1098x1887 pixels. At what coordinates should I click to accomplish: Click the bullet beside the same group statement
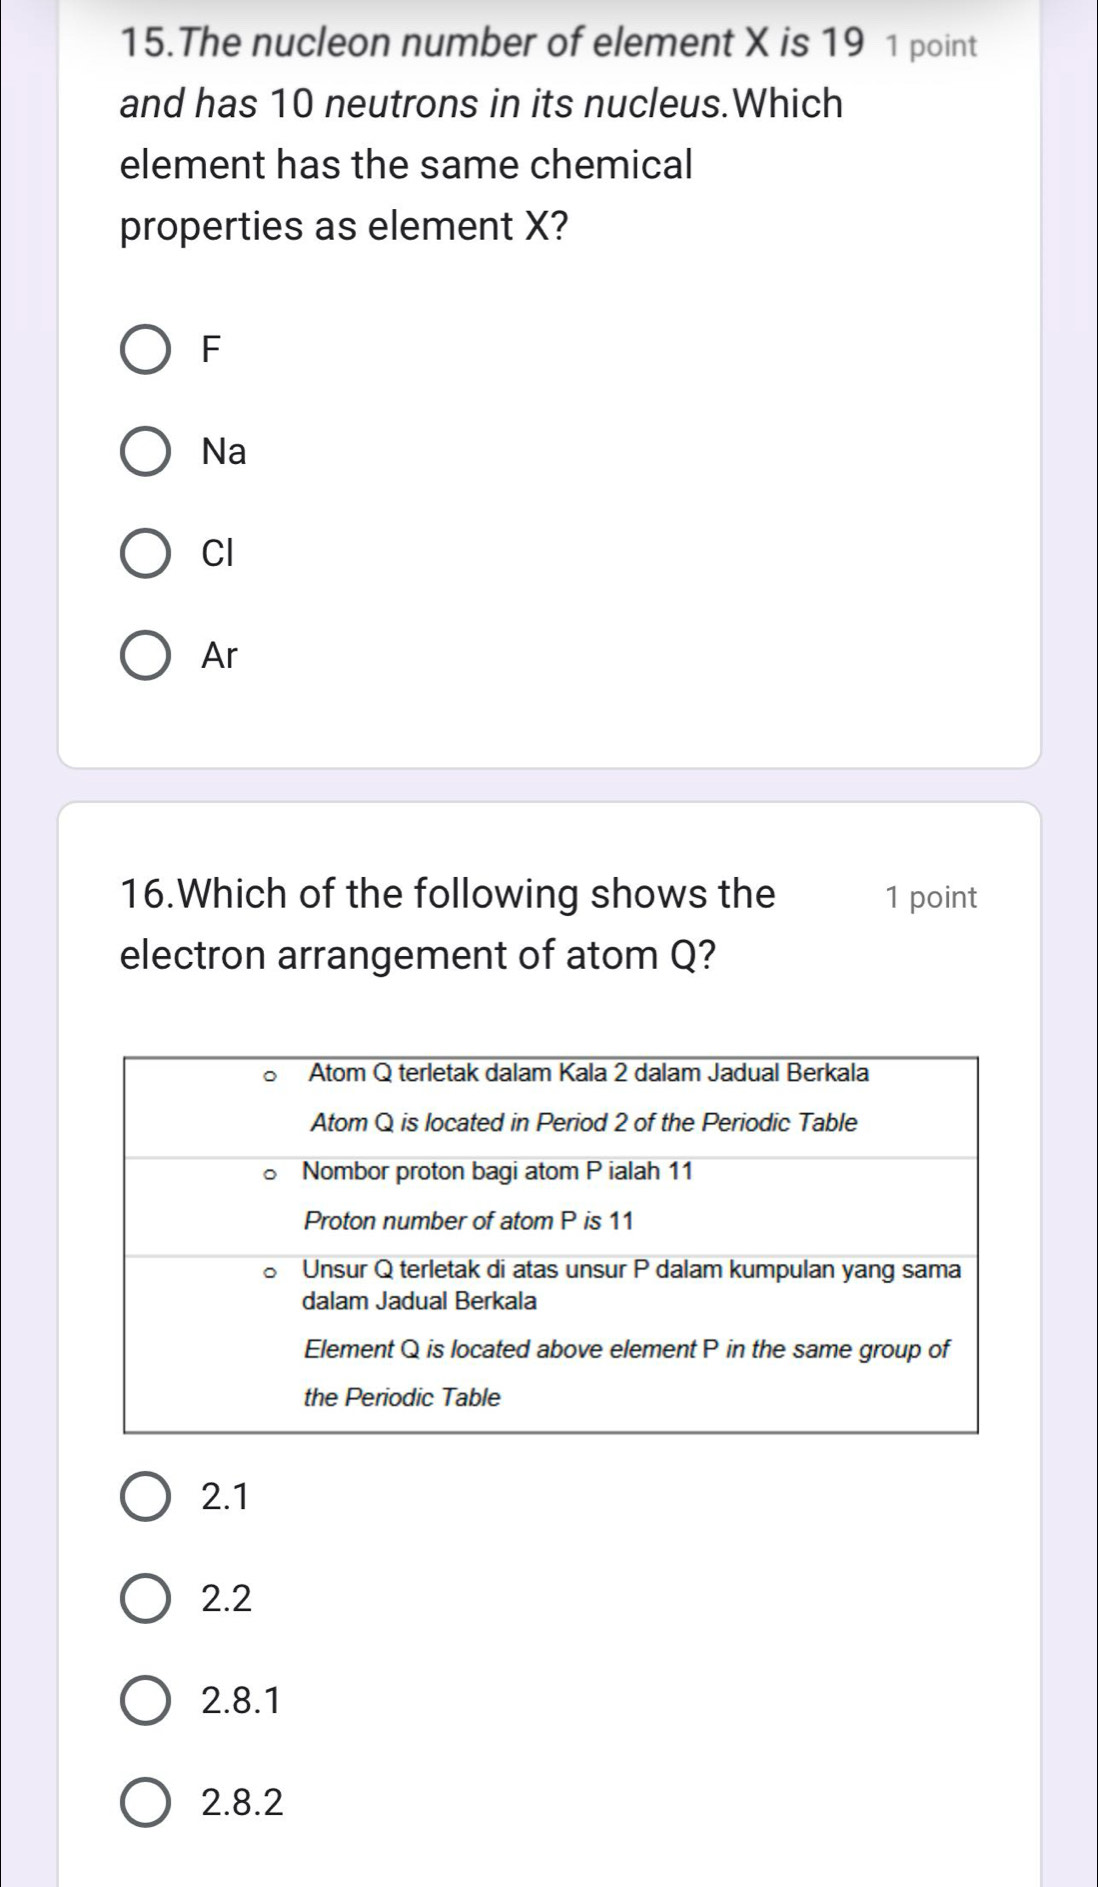268,1270
